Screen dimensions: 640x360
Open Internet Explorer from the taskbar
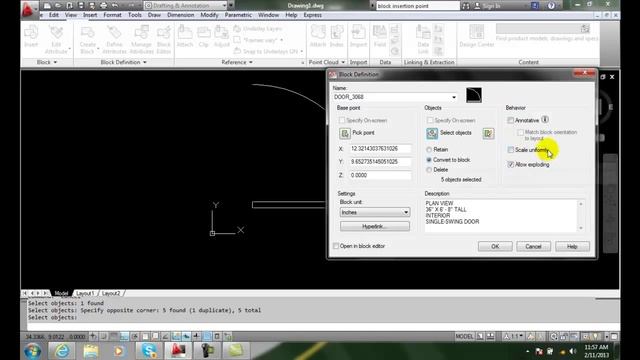point(62,351)
